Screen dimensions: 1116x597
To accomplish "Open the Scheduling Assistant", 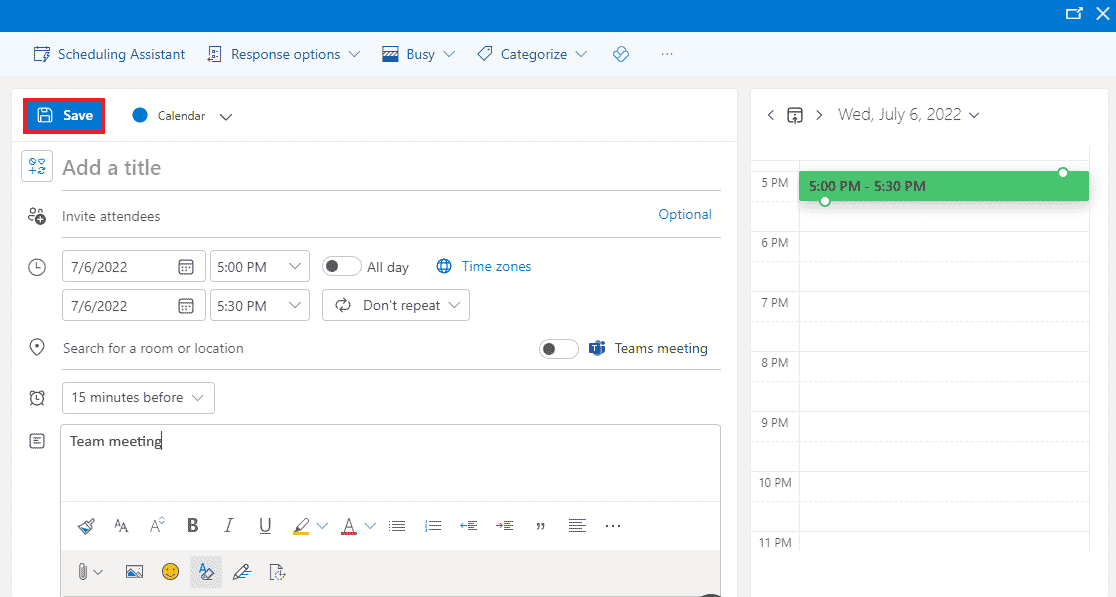I will coord(109,54).
